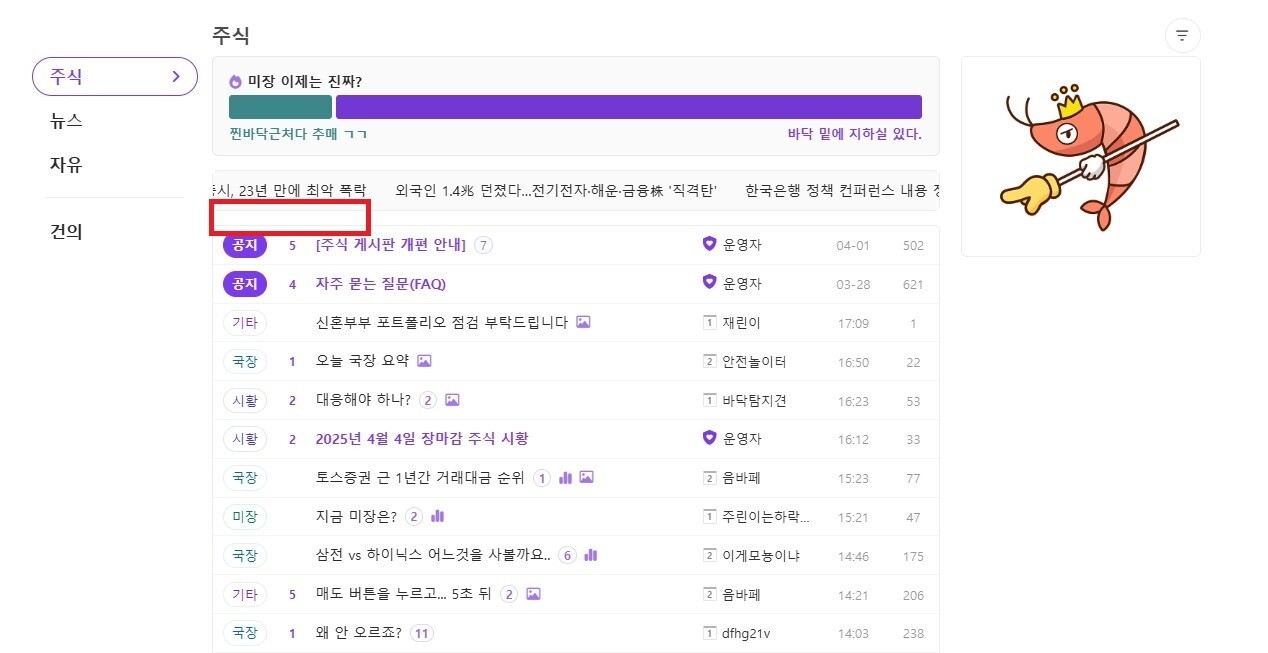
Task: Open the filter options icon
Action: (1182, 36)
